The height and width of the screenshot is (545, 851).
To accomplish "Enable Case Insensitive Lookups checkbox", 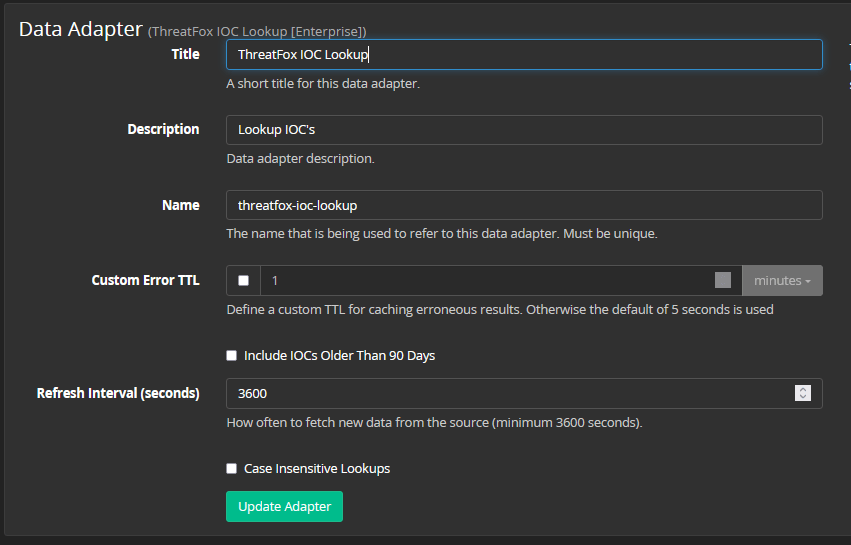I will coord(232,468).
